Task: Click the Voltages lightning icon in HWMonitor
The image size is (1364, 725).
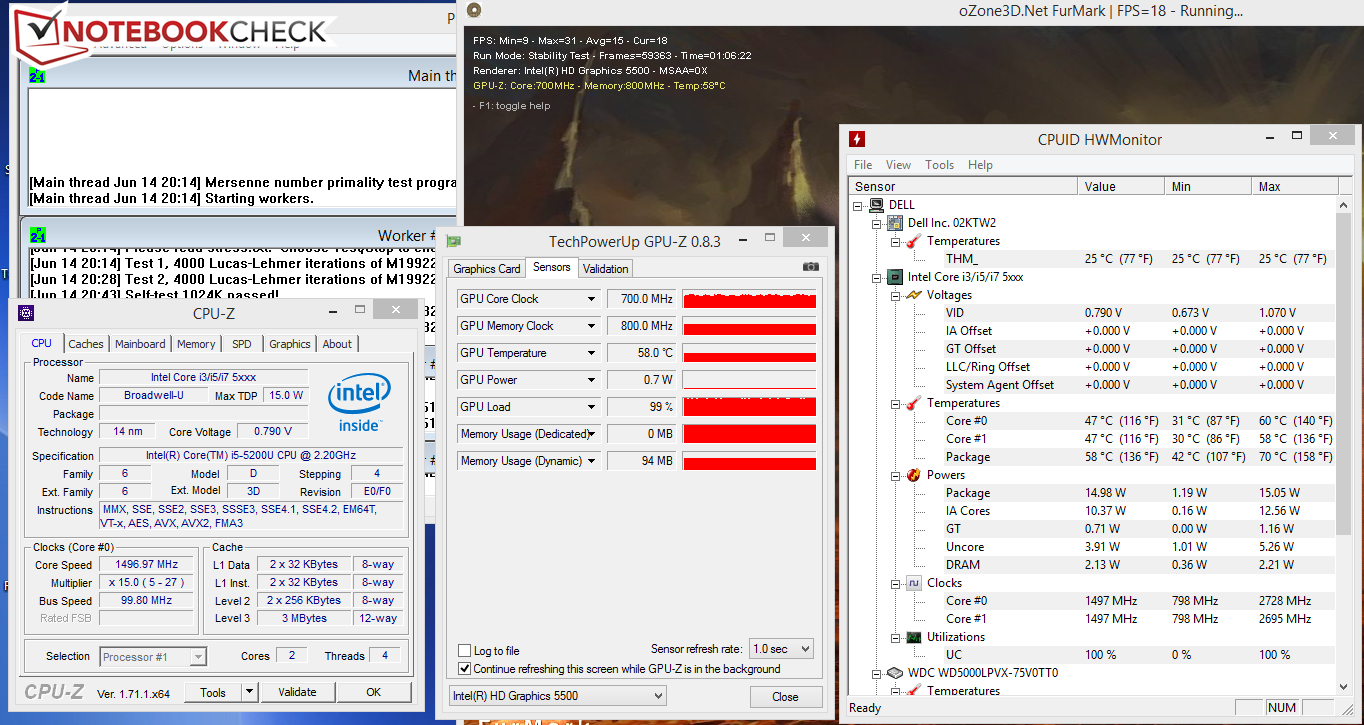Action: [913, 295]
